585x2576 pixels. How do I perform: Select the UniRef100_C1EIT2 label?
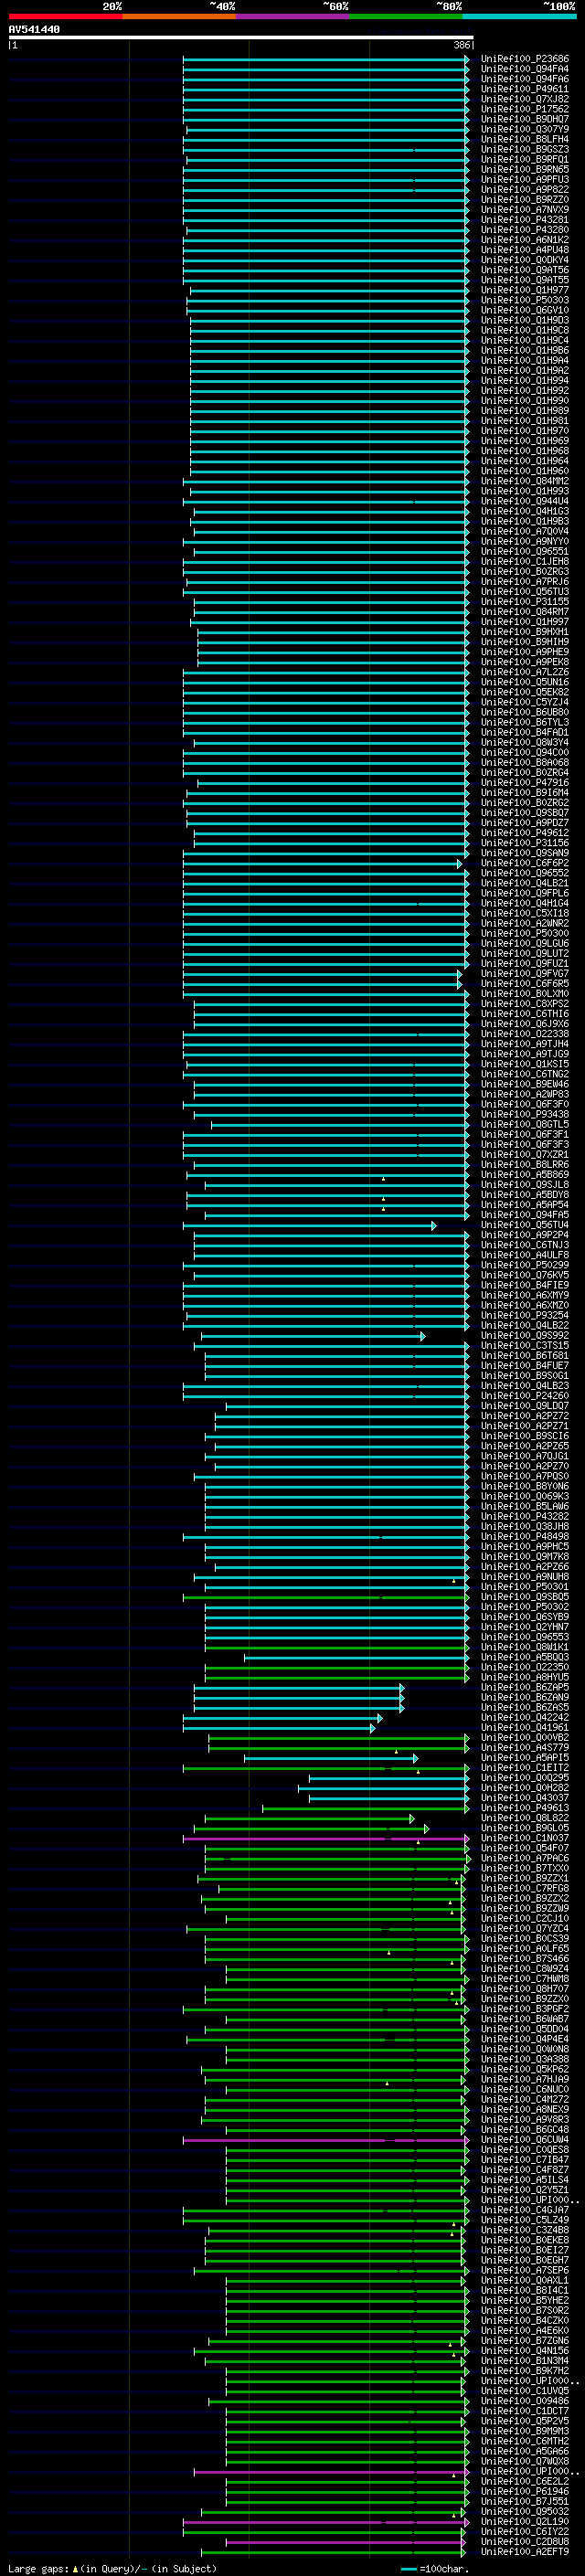click(x=525, y=1769)
